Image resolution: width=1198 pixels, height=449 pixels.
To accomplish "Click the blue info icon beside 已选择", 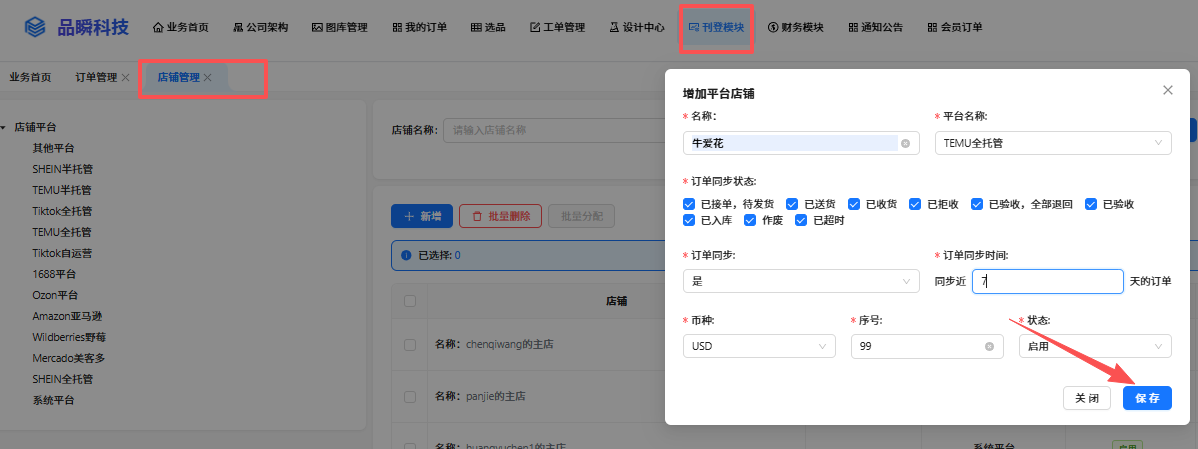I will [406, 256].
